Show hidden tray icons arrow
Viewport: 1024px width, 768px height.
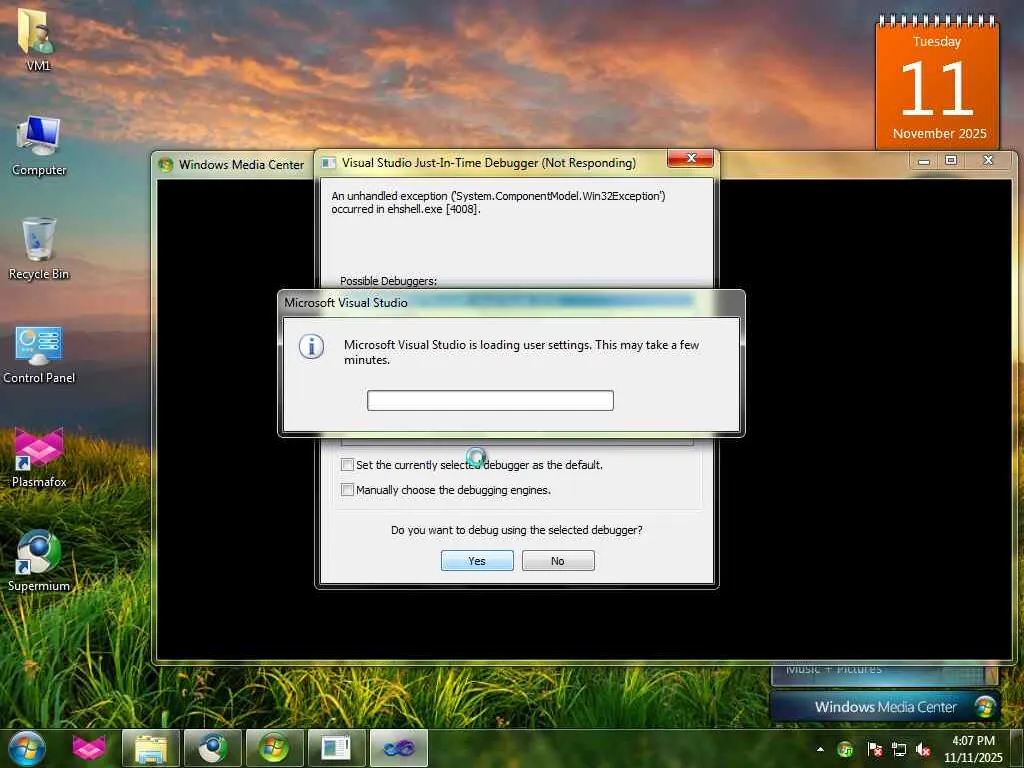click(820, 749)
